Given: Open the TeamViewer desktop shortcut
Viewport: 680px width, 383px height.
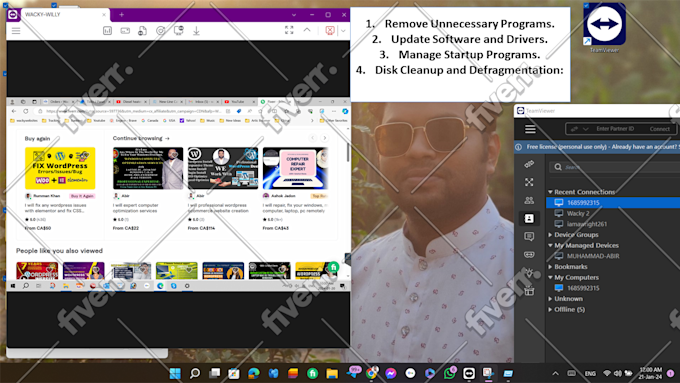Looking at the screenshot, I should coord(604,28).
